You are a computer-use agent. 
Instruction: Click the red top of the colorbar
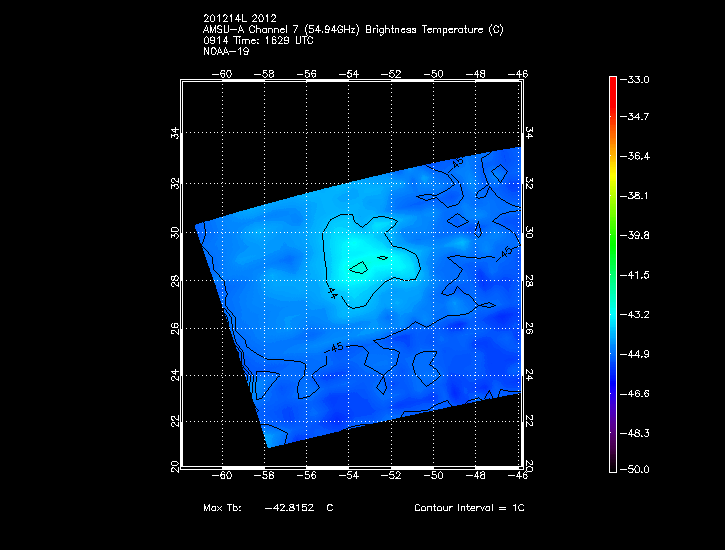(x=612, y=85)
